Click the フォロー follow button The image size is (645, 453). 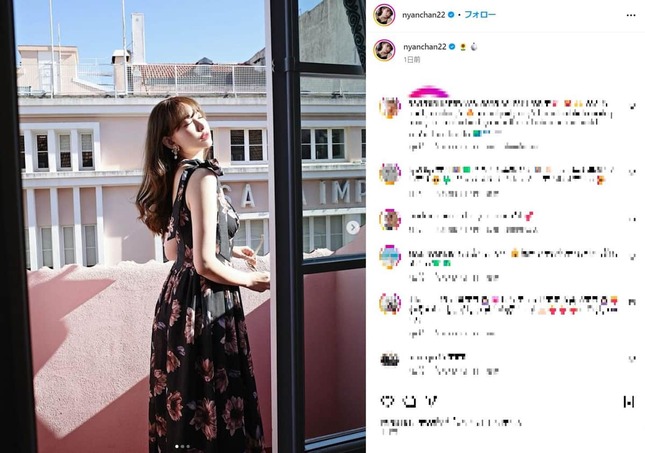[480, 15]
